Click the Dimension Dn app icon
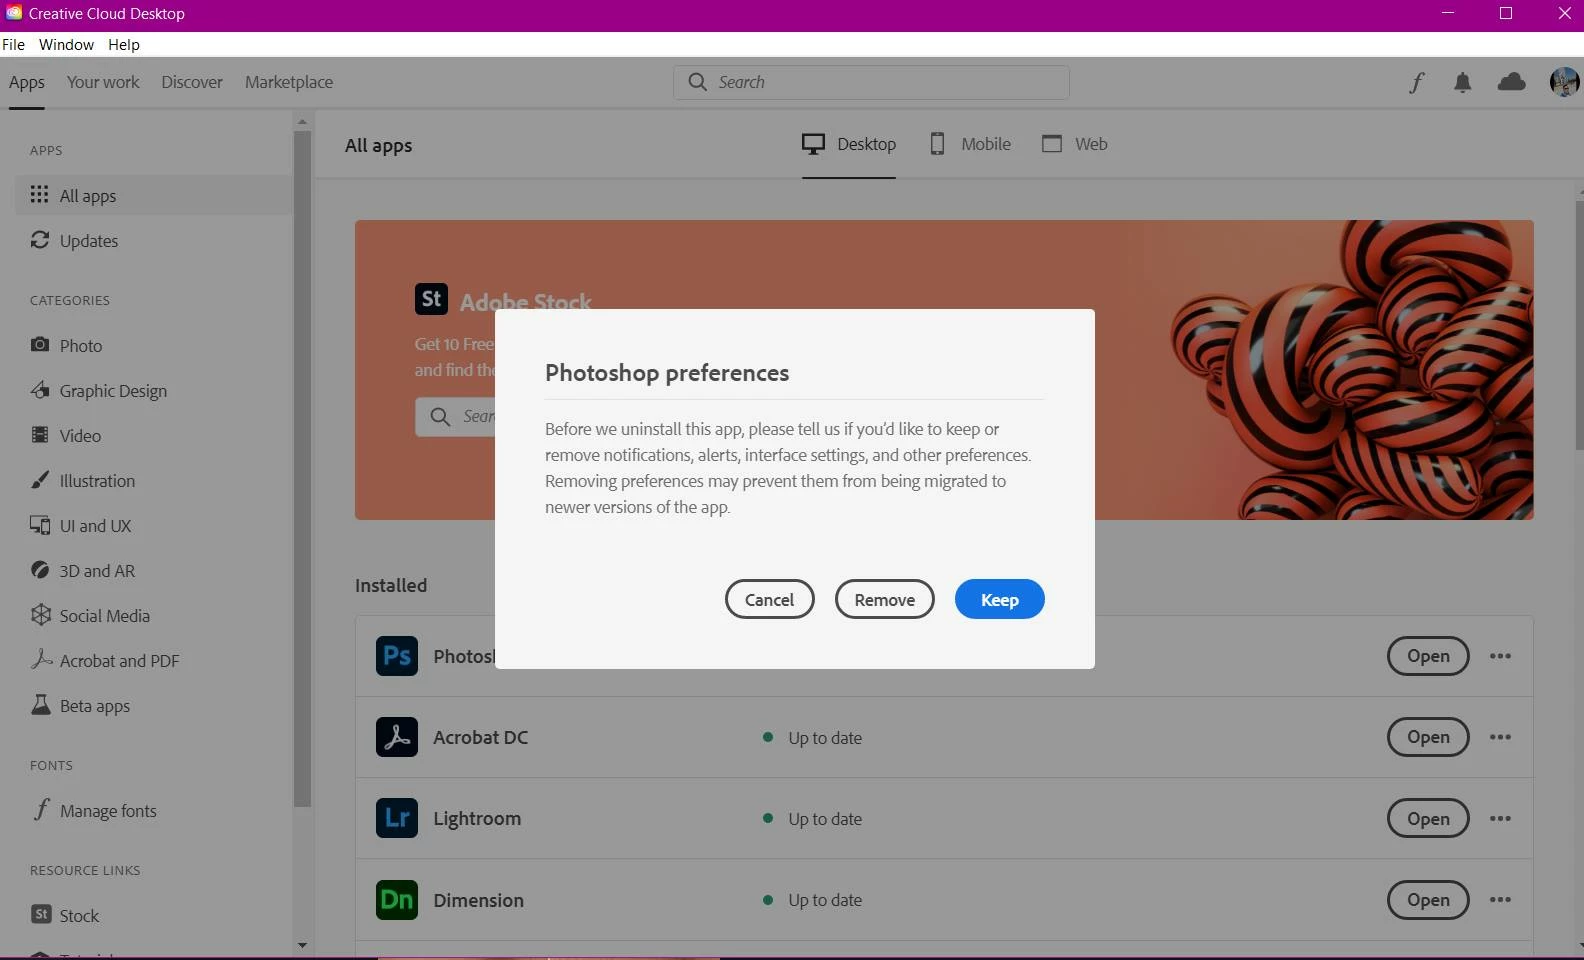The width and height of the screenshot is (1584, 960). coord(397,900)
